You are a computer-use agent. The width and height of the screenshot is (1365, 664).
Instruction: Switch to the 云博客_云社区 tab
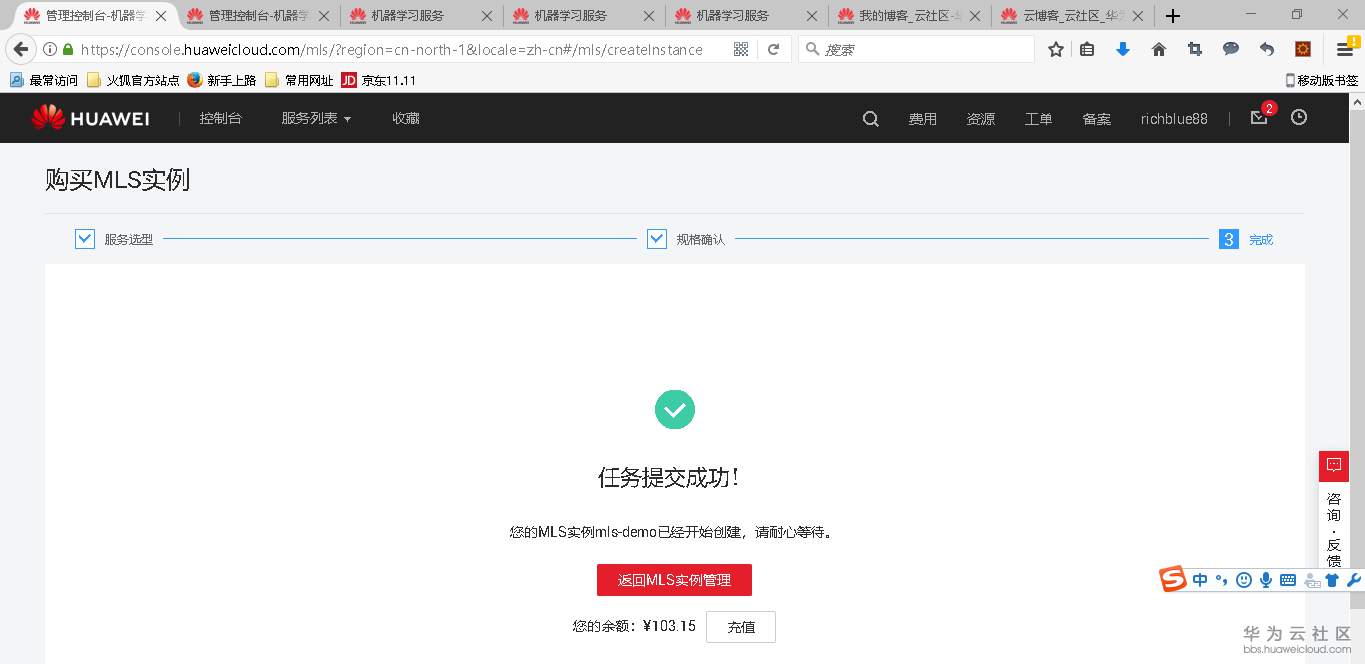coord(1066,16)
